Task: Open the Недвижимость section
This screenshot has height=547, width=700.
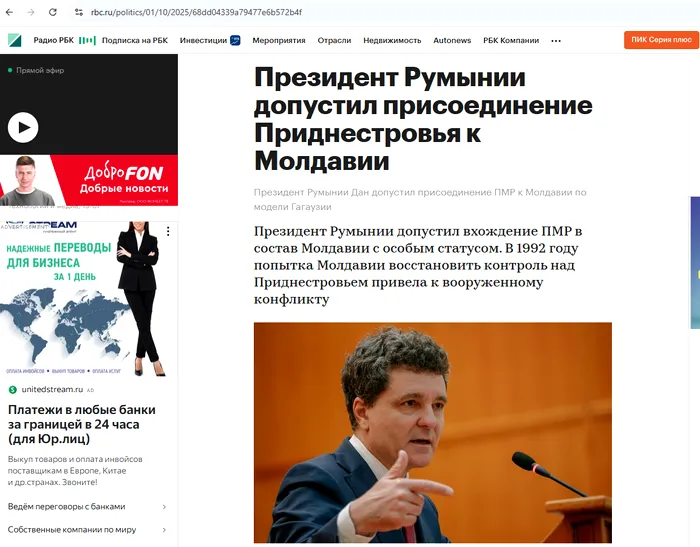Action: [x=392, y=41]
